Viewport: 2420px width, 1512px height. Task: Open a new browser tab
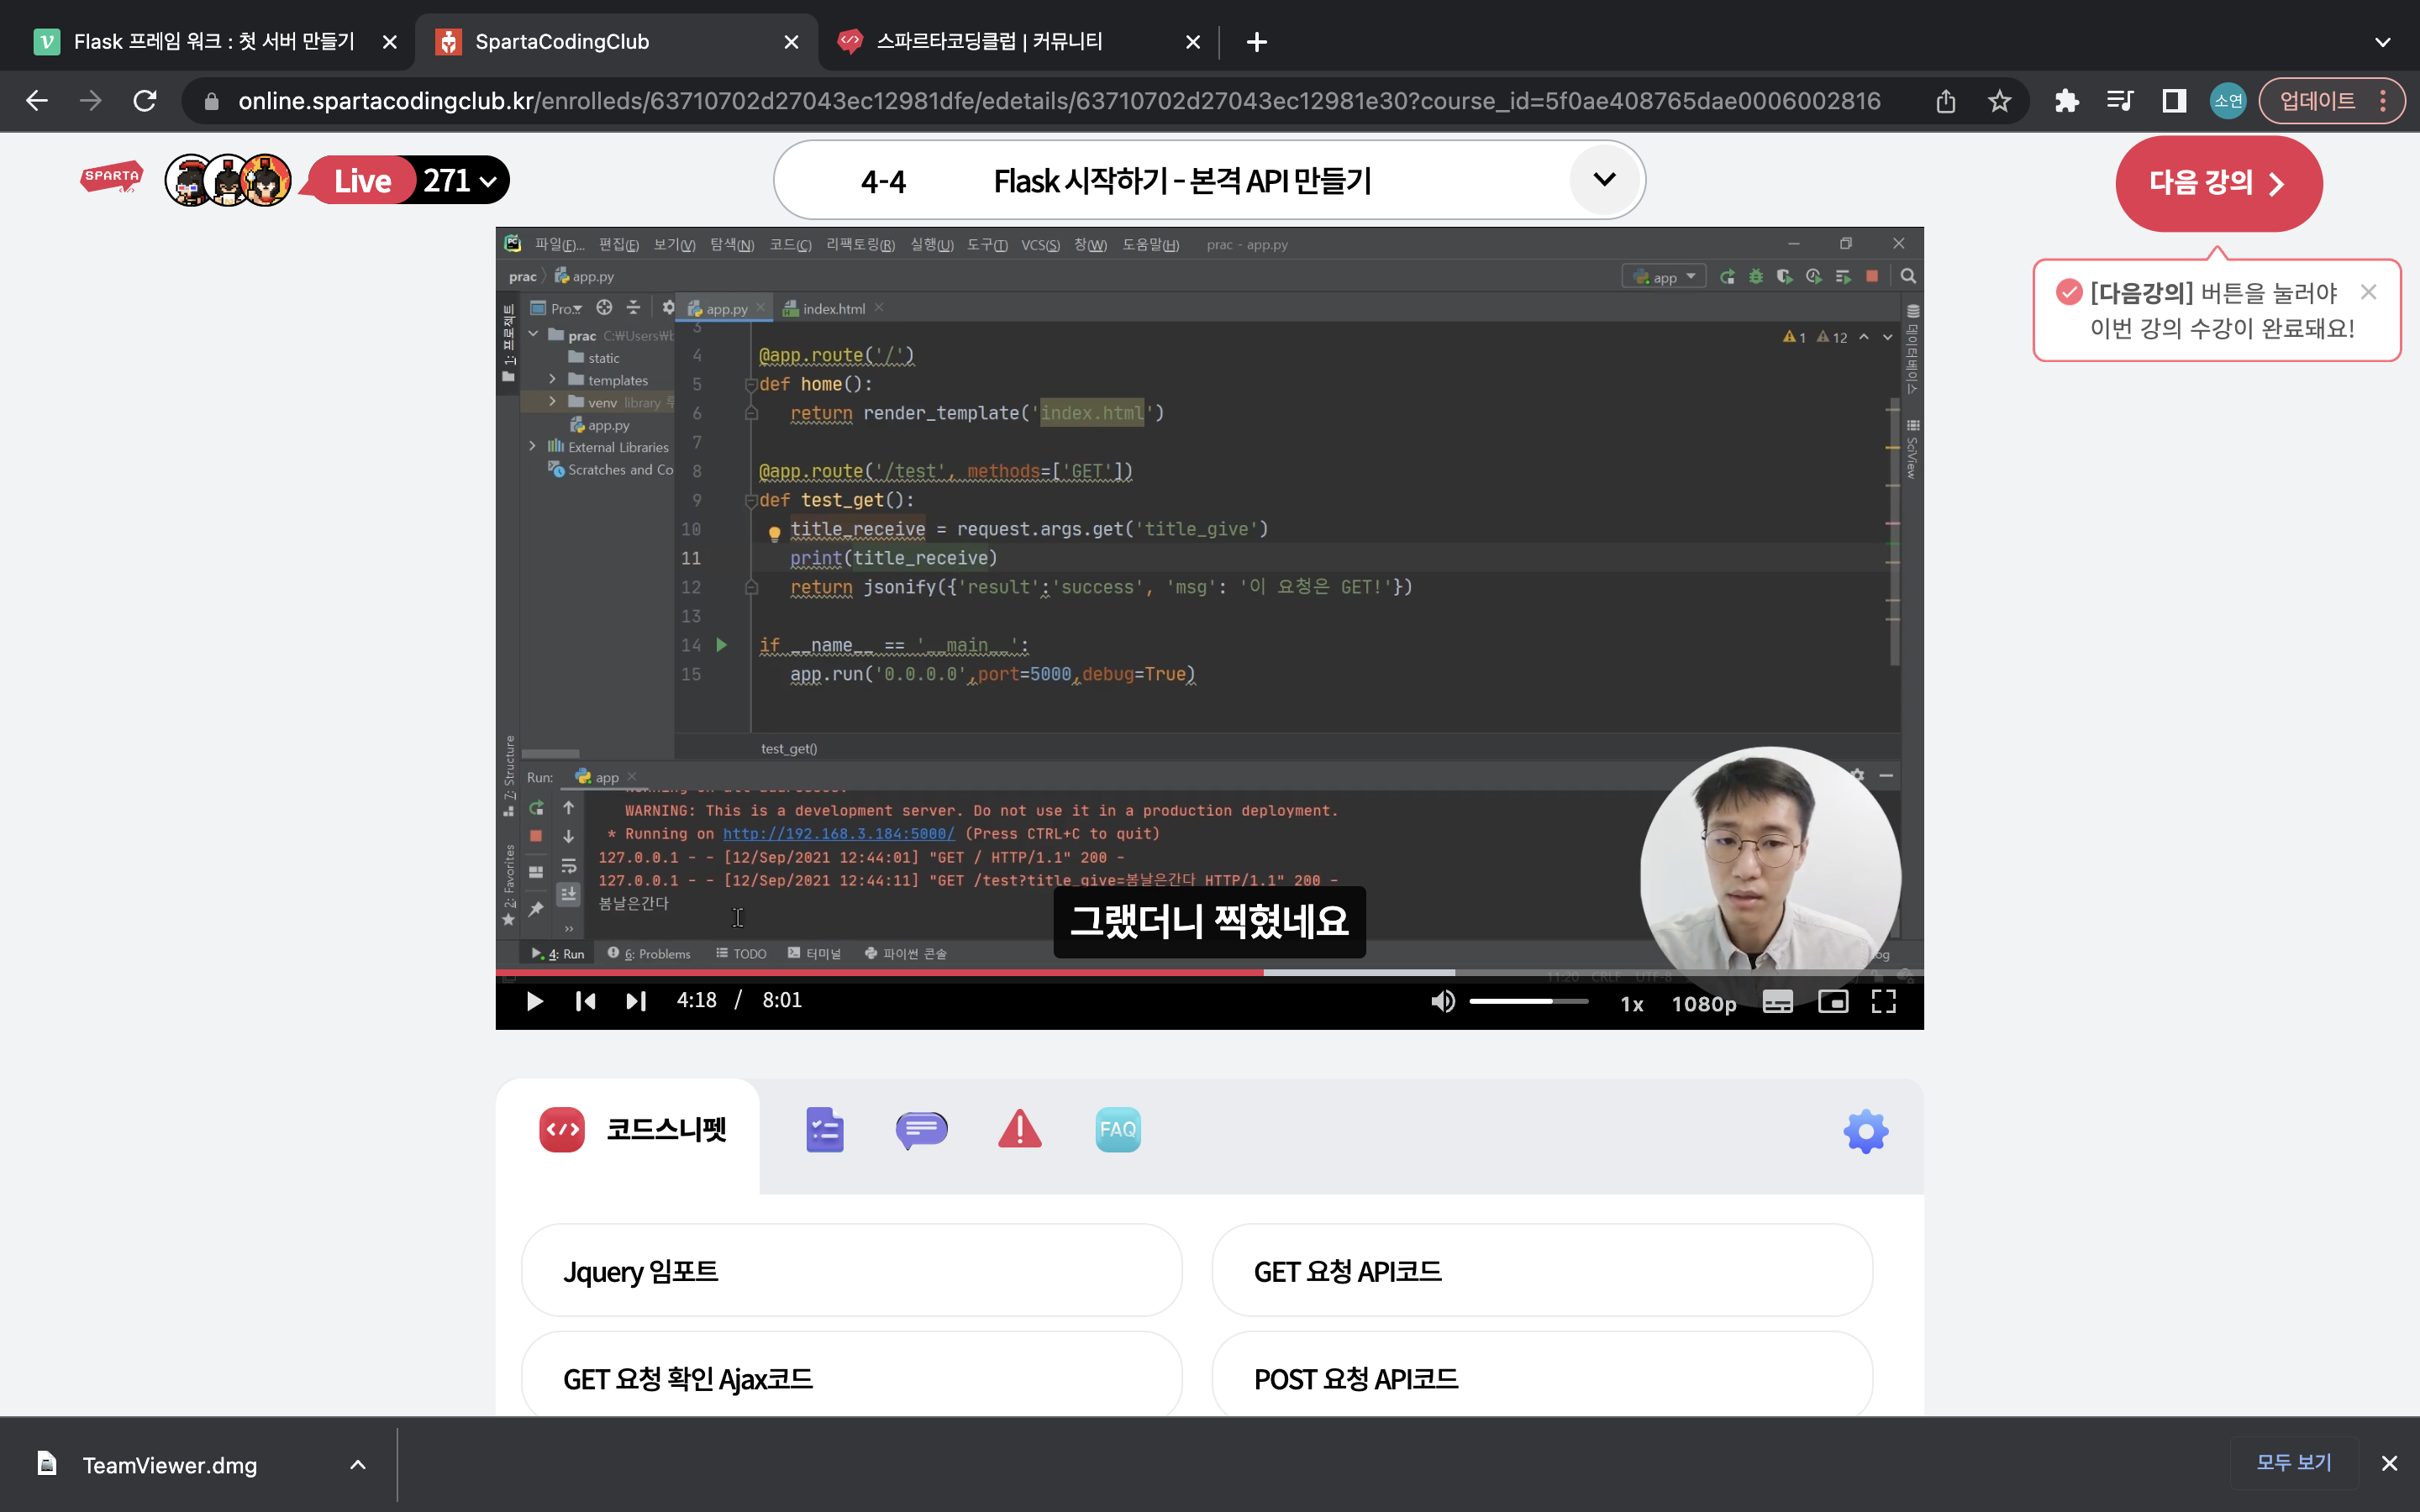(1257, 42)
